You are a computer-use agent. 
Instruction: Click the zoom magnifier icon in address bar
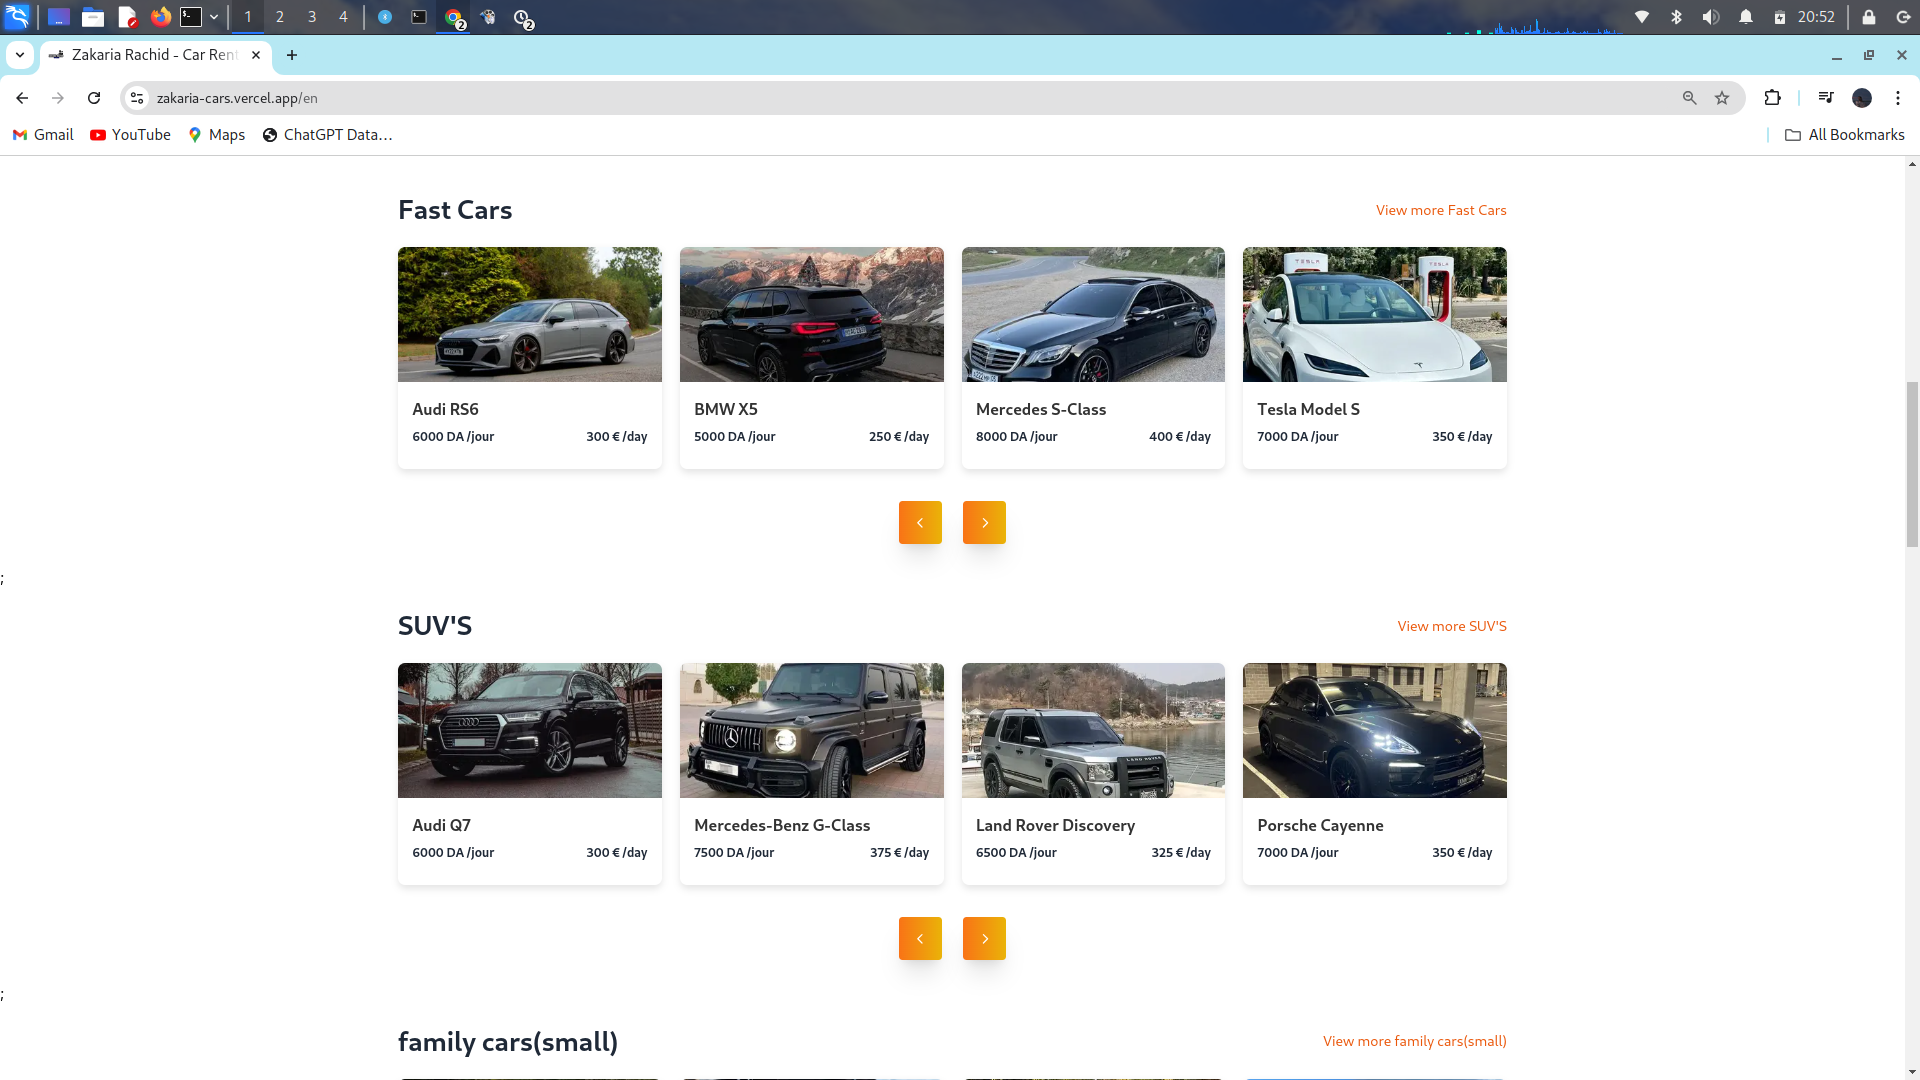[1689, 98]
